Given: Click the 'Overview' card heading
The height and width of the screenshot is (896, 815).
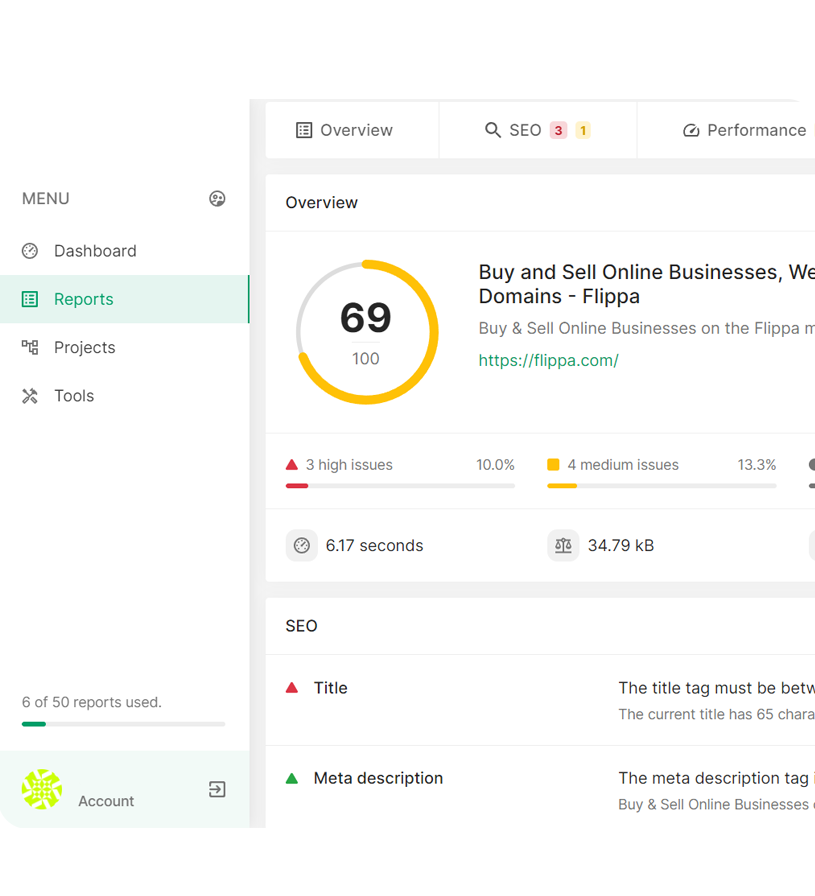Looking at the screenshot, I should (x=322, y=203).
